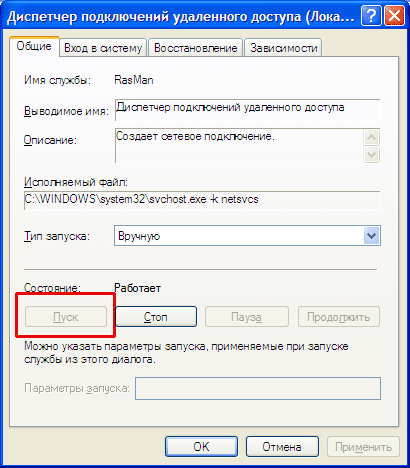Click the Пауза button

[x=246, y=316]
